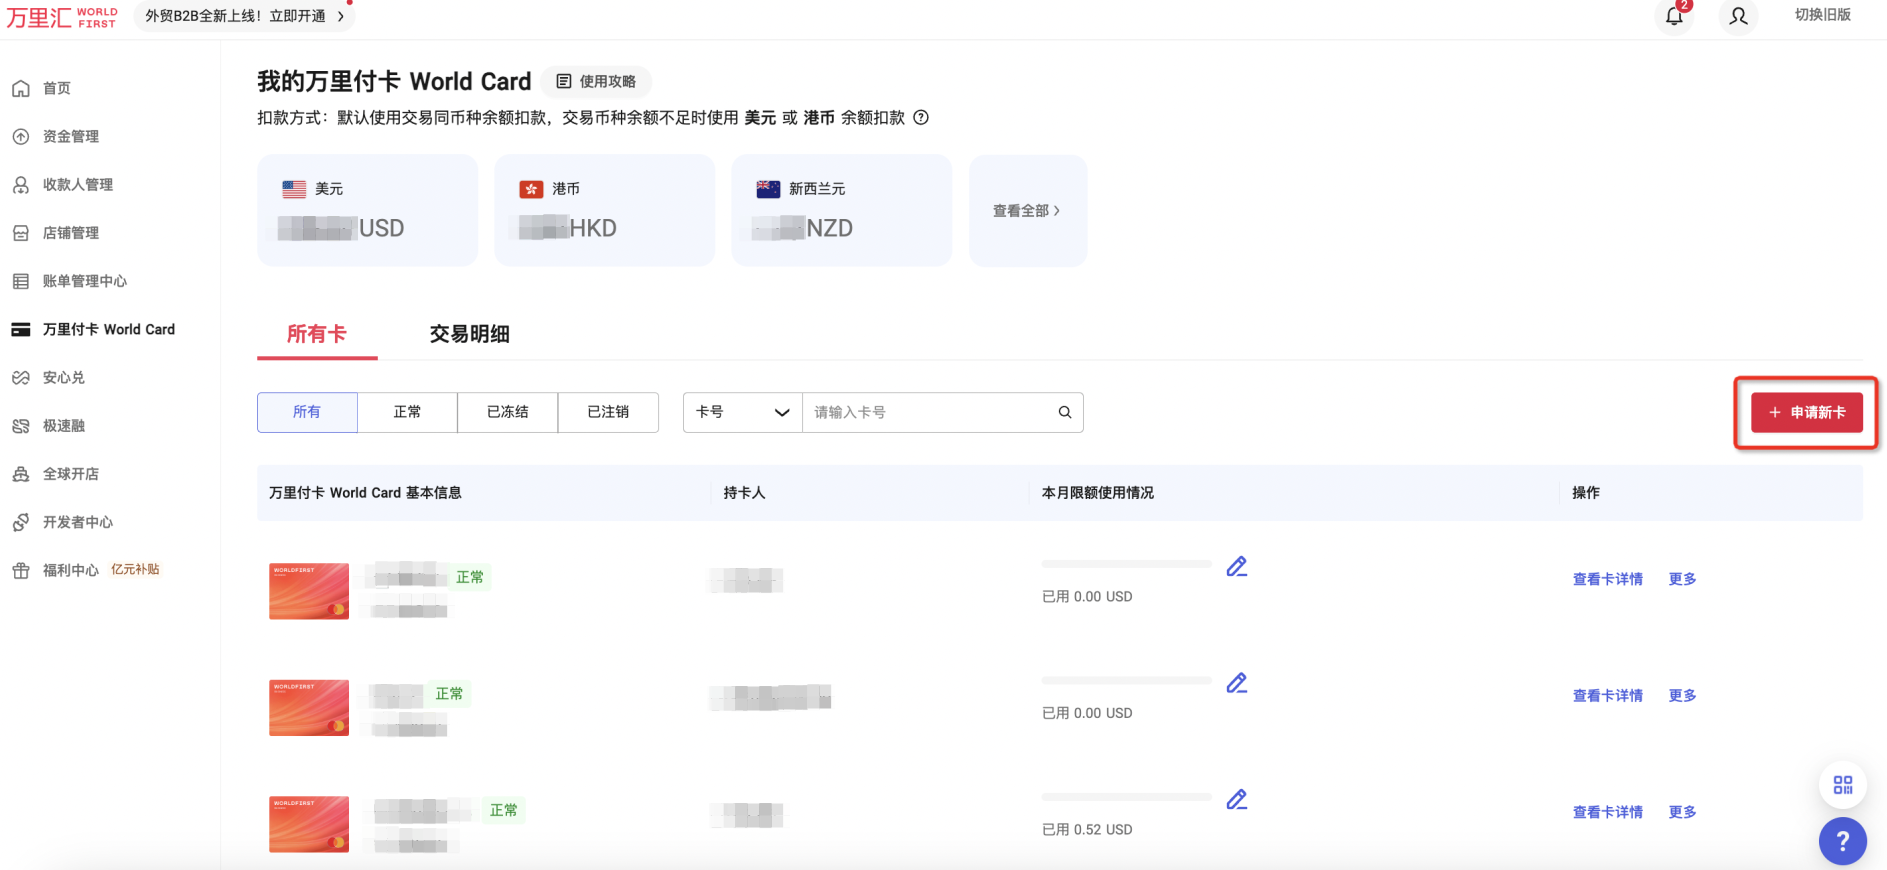Open 首页 in sidebar menu
The image size is (1887, 870).
[x=57, y=88]
